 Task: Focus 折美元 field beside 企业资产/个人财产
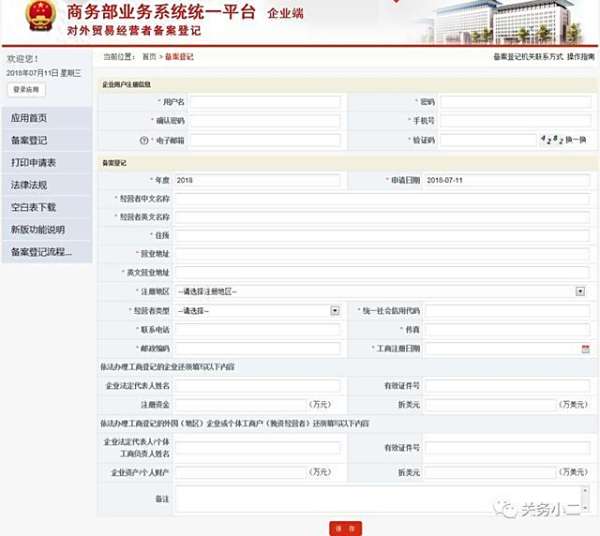point(490,472)
